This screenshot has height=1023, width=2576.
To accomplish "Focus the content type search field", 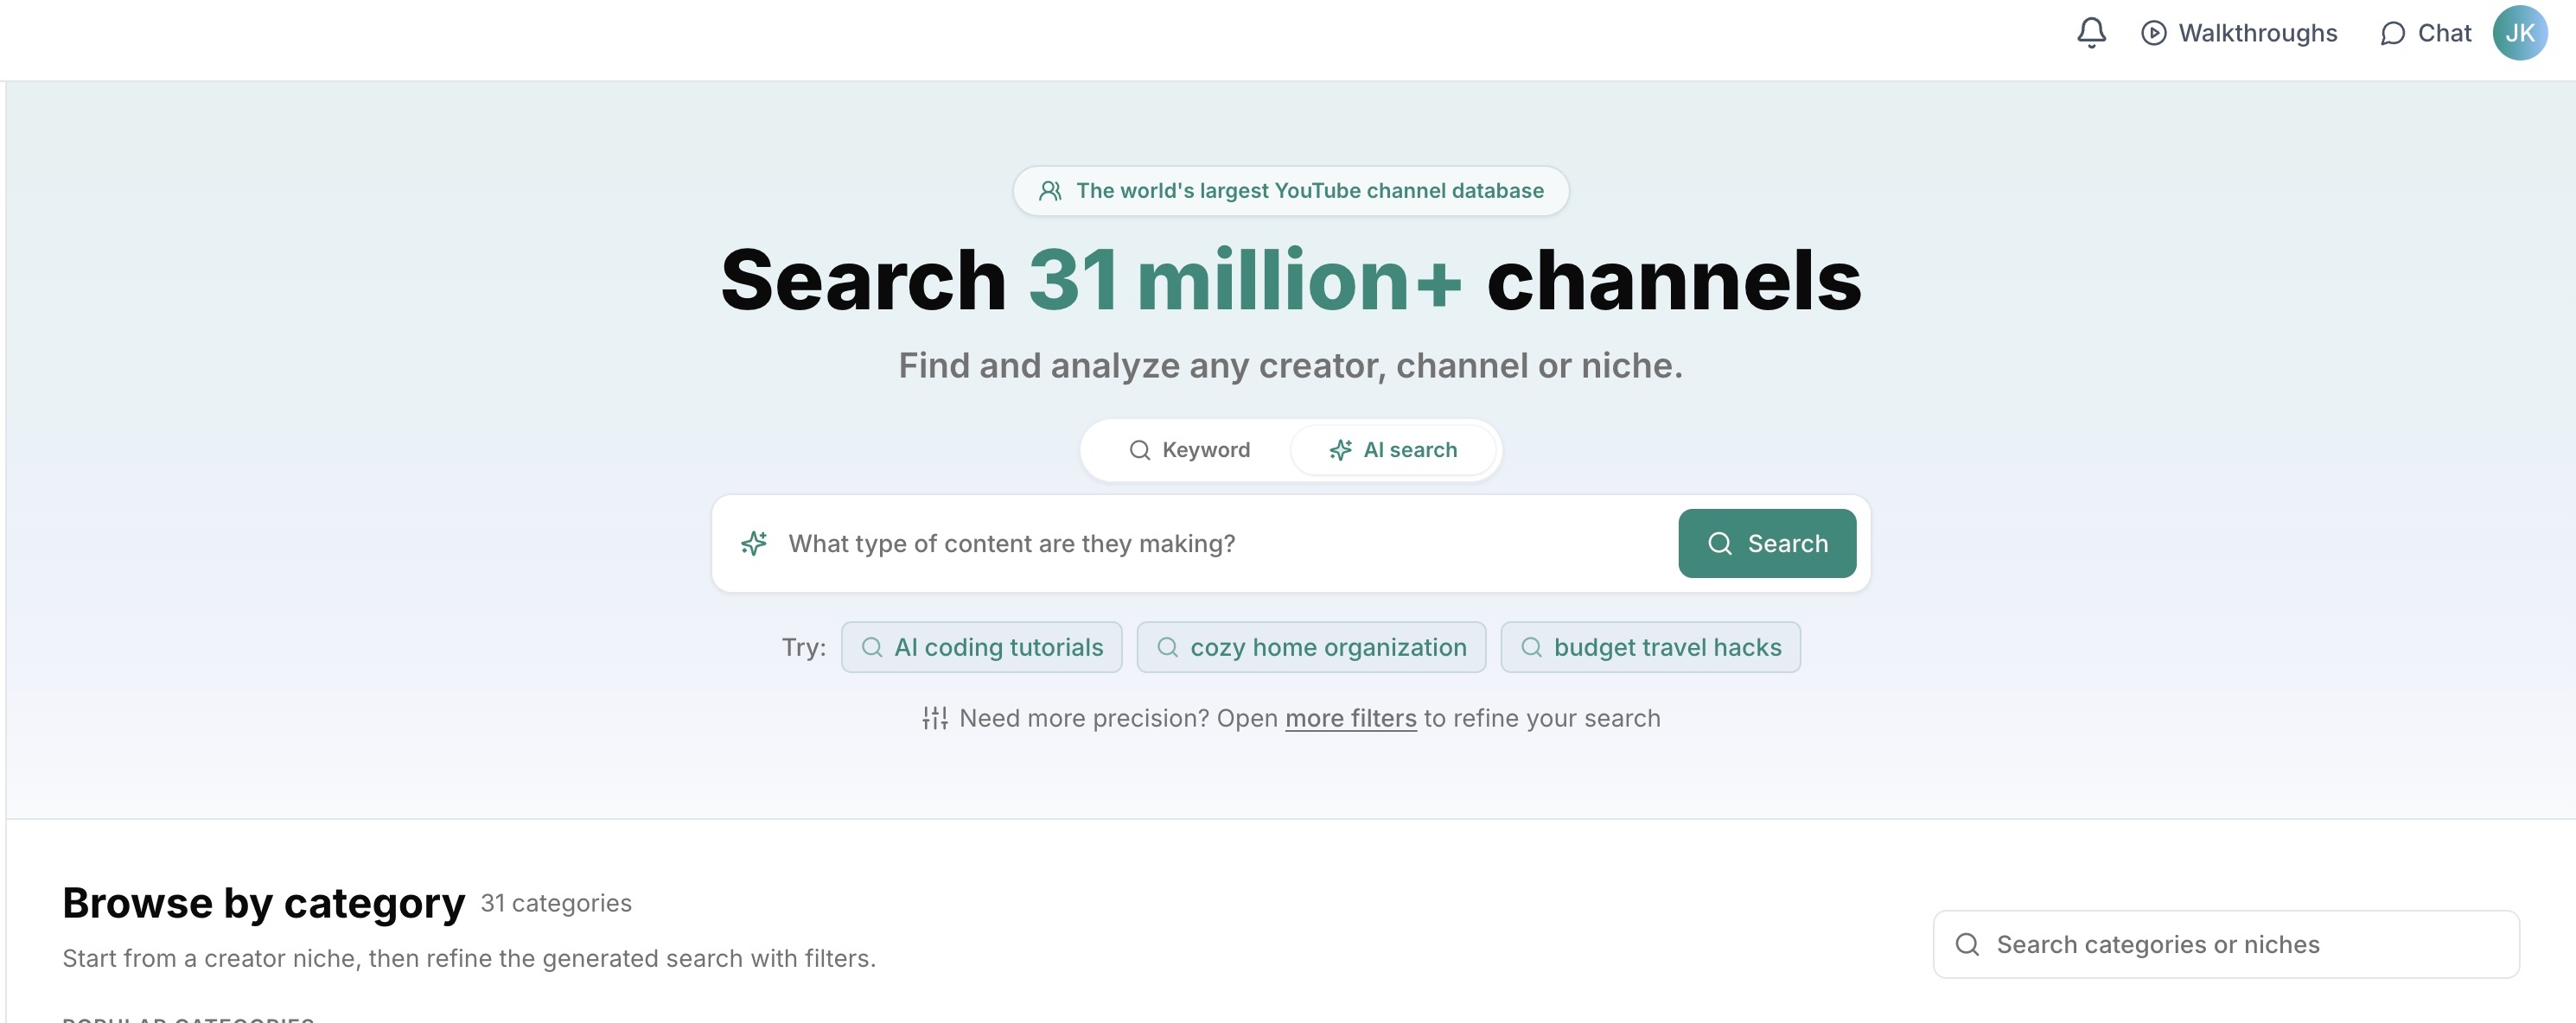I will click(x=1225, y=543).
